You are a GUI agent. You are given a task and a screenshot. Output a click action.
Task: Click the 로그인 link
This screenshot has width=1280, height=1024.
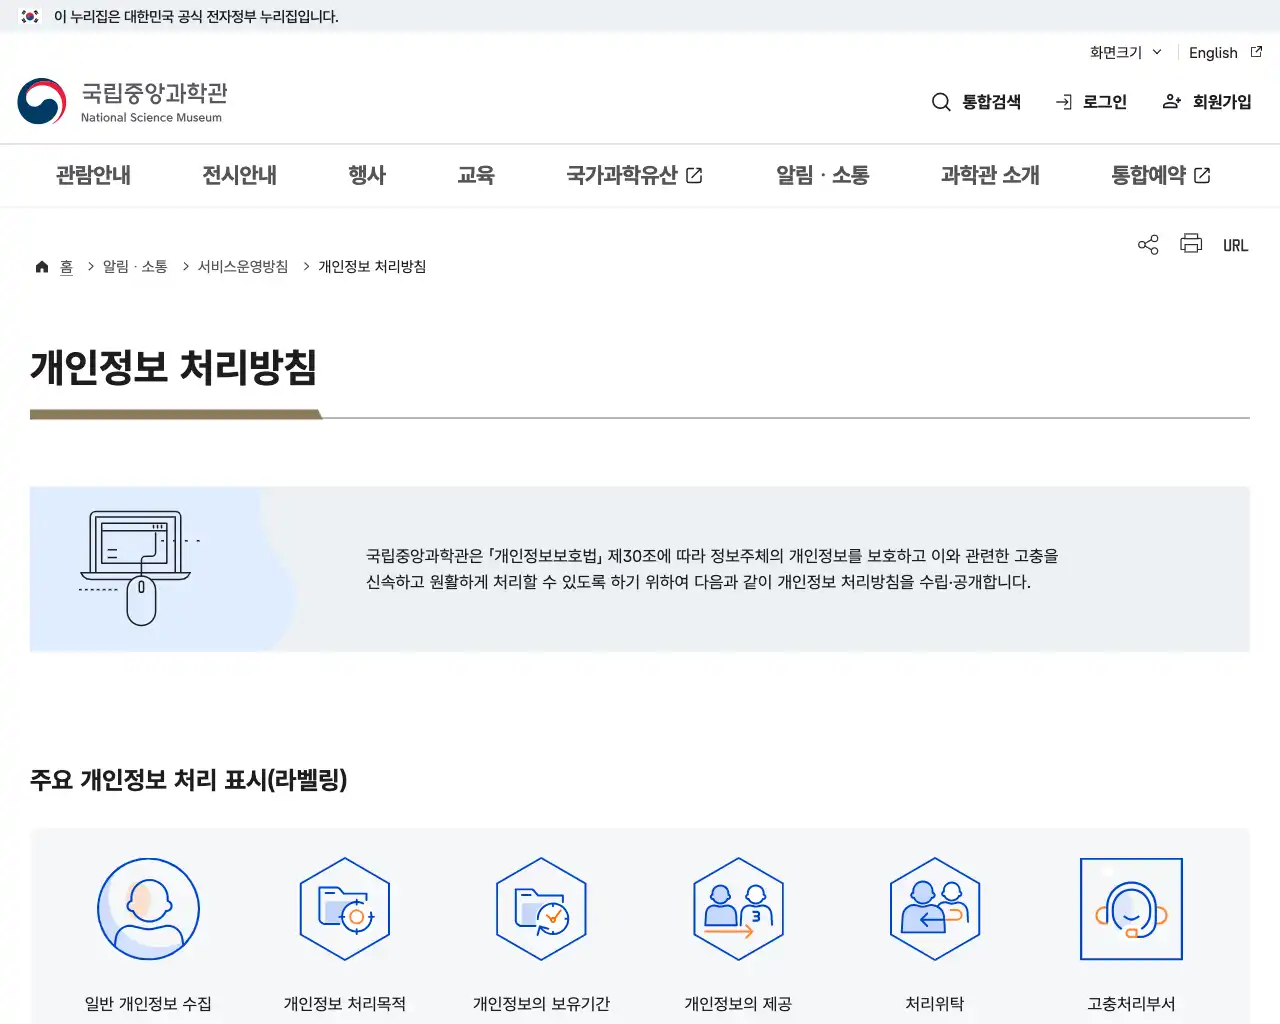coord(1092,101)
